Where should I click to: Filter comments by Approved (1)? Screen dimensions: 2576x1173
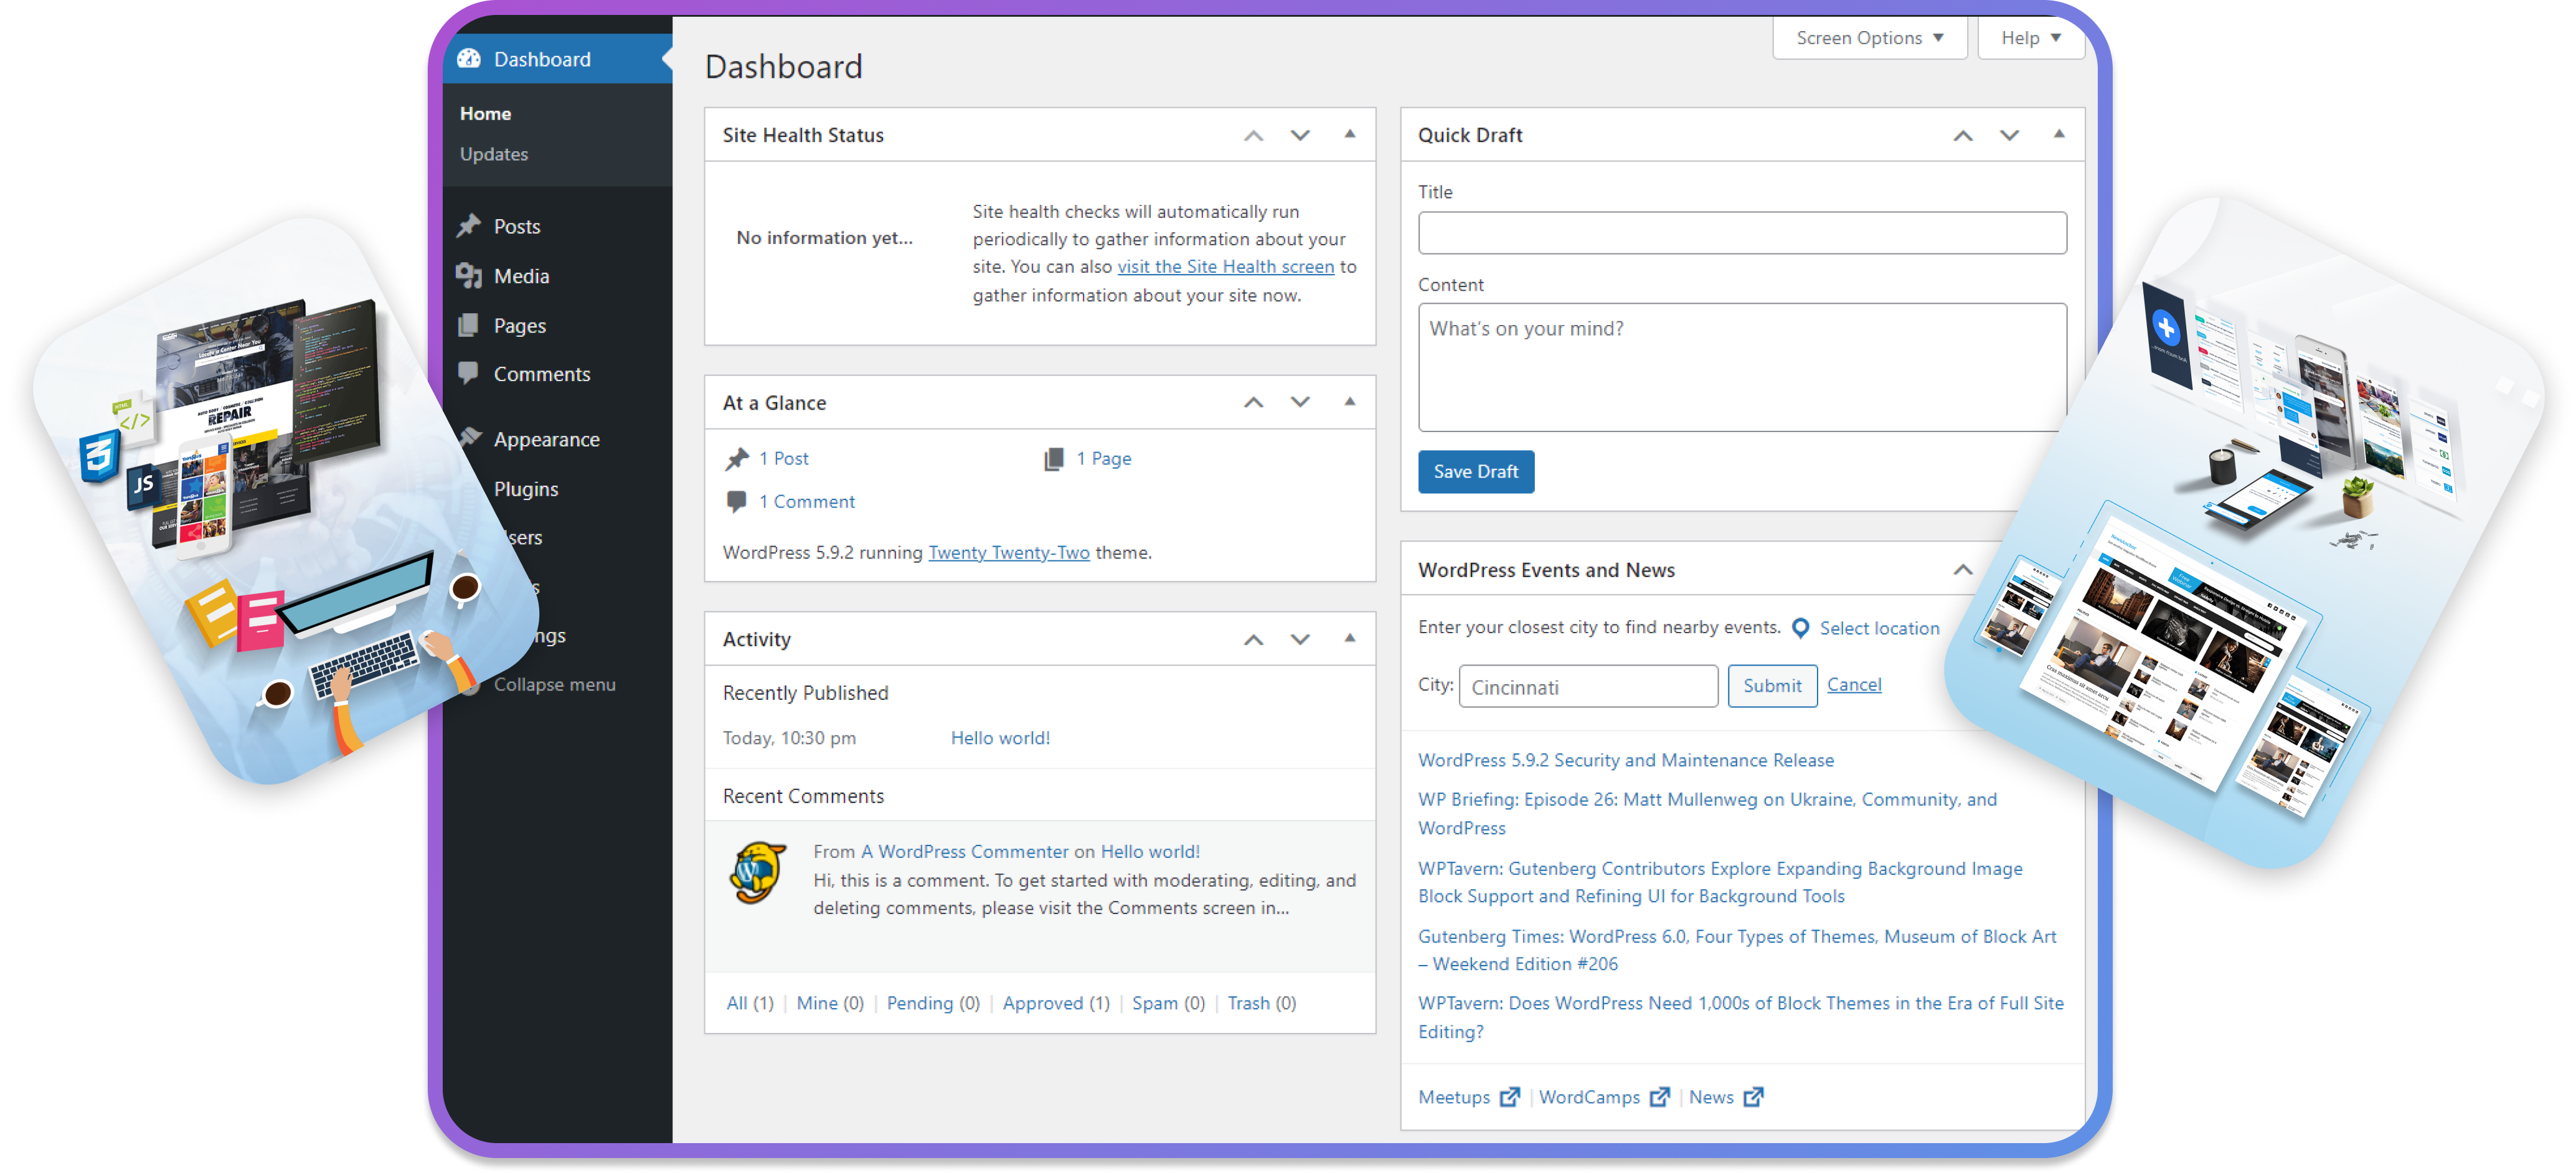pyautogui.click(x=1056, y=1003)
